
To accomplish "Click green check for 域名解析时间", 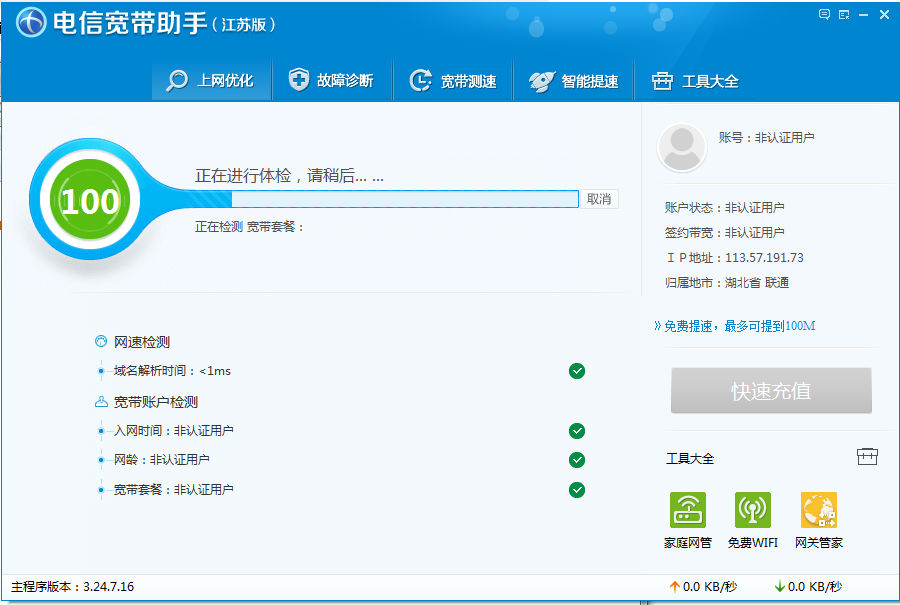I will (x=577, y=371).
